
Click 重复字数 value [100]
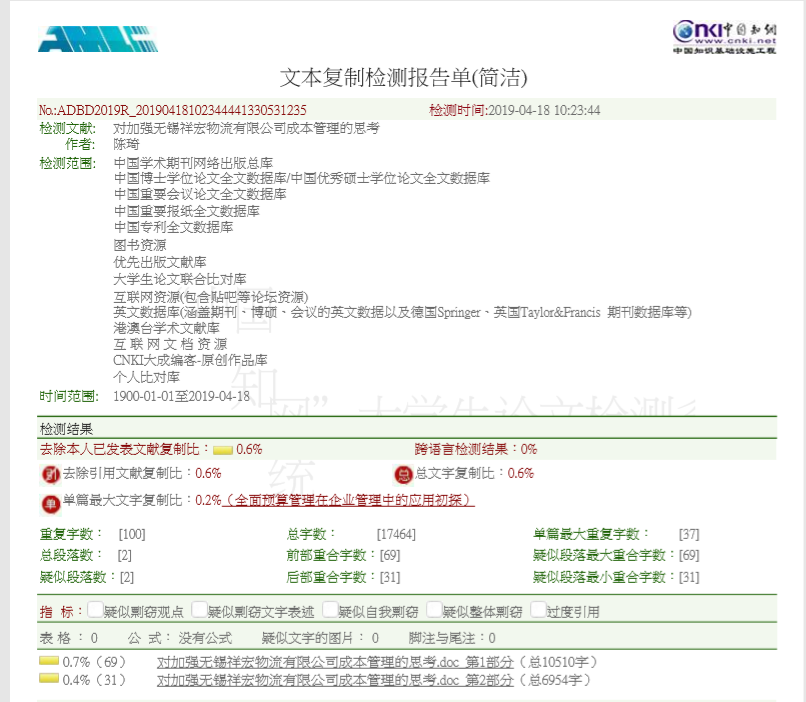[x=132, y=534]
